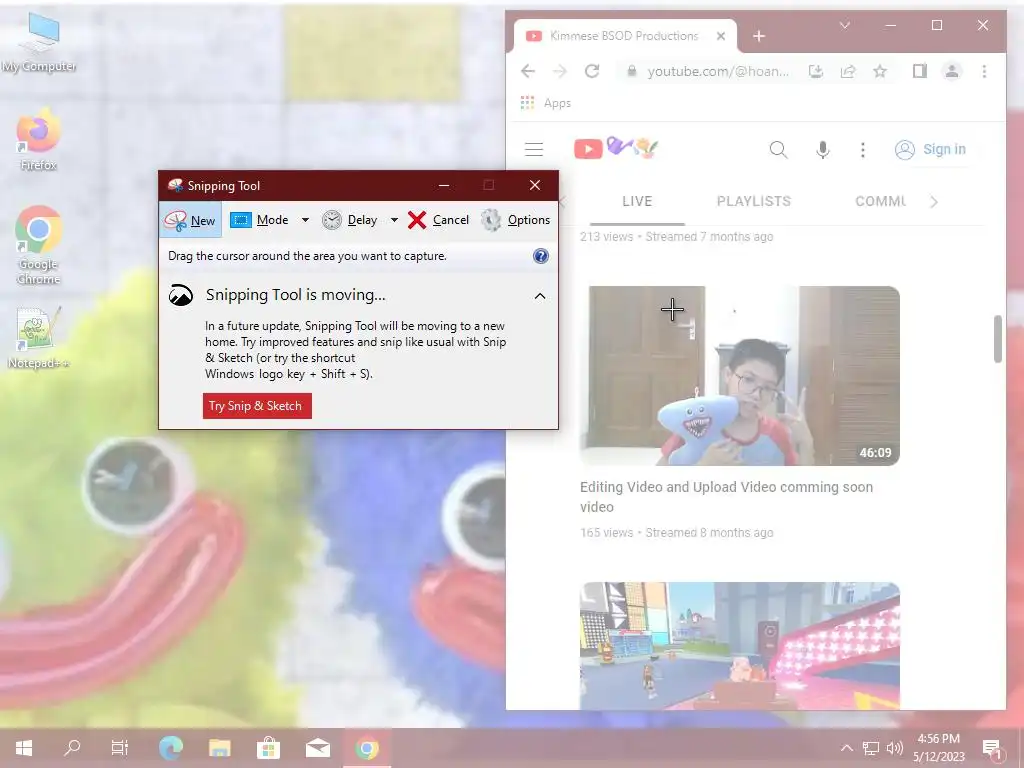Collapse the 'Snipping Tool is moving' notice

(539, 296)
